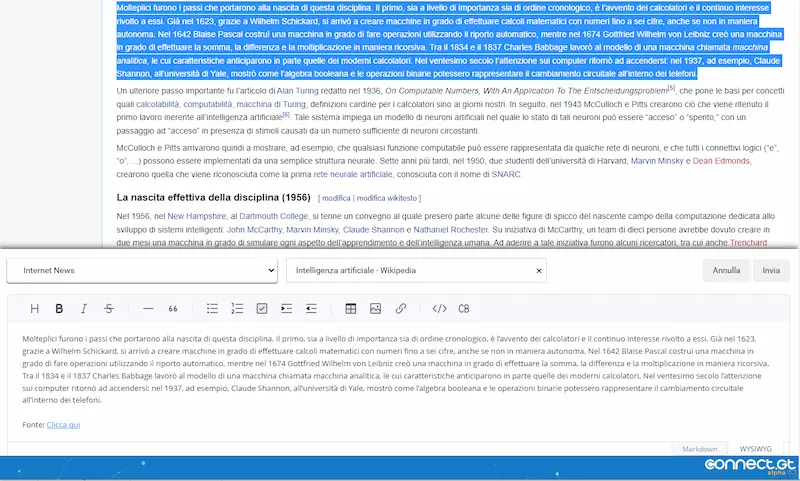Open the Dean Edmonds red link

coord(721,161)
